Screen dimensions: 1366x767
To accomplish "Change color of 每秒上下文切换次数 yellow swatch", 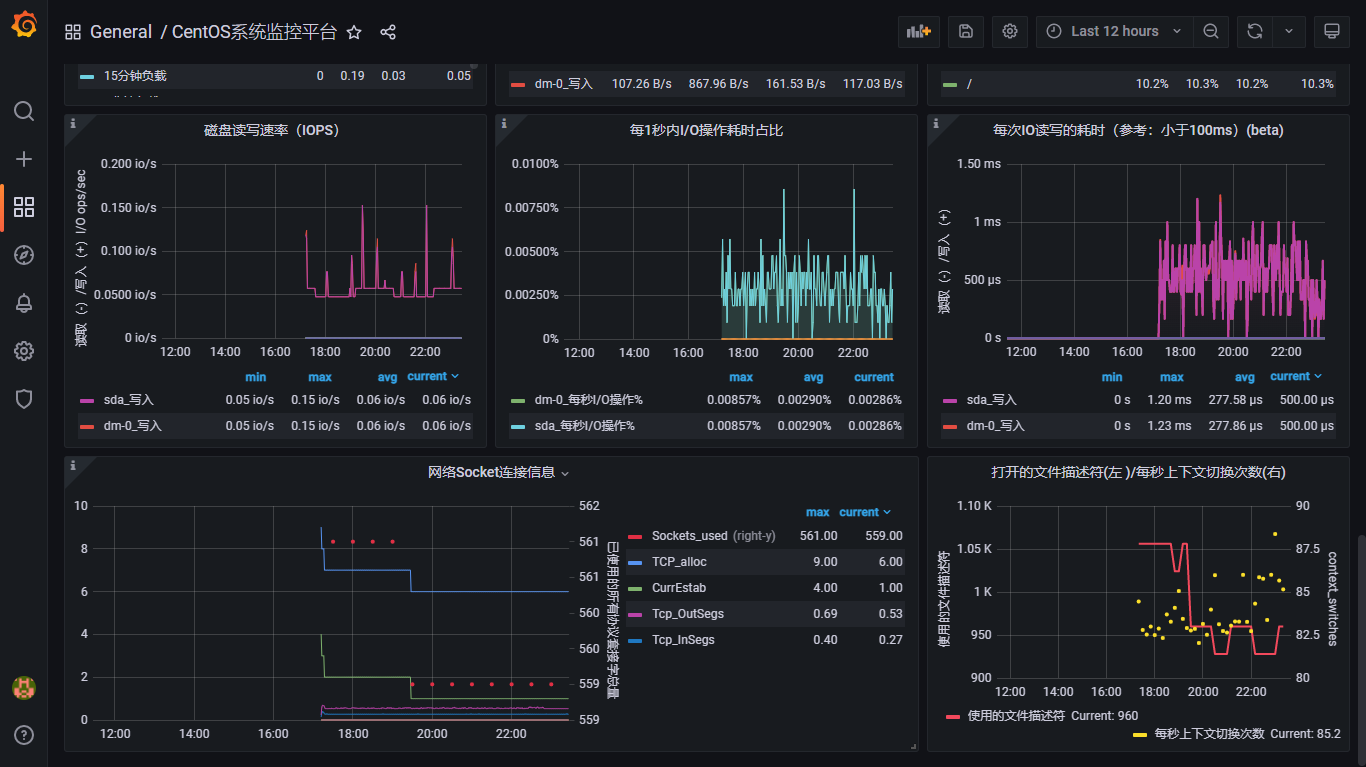I will click(1140, 734).
